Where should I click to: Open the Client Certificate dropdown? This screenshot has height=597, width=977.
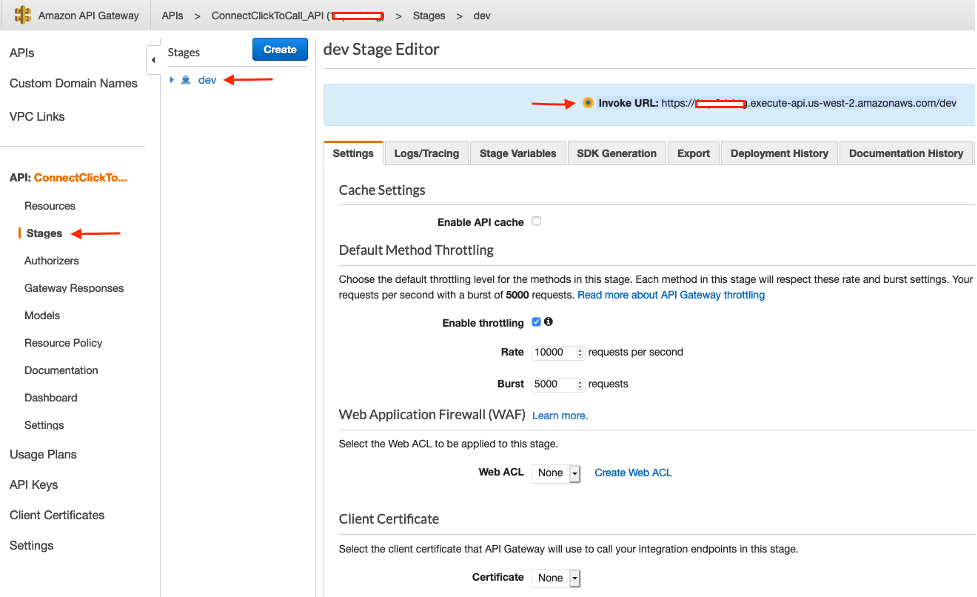pyautogui.click(x=556, y=578)
